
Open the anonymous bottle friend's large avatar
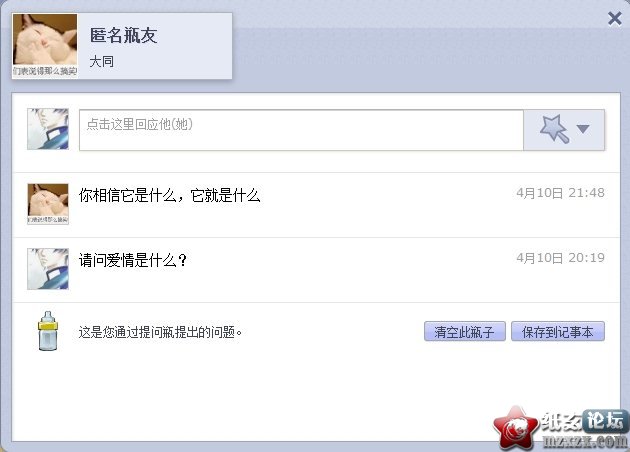click(x=45, y=45)
